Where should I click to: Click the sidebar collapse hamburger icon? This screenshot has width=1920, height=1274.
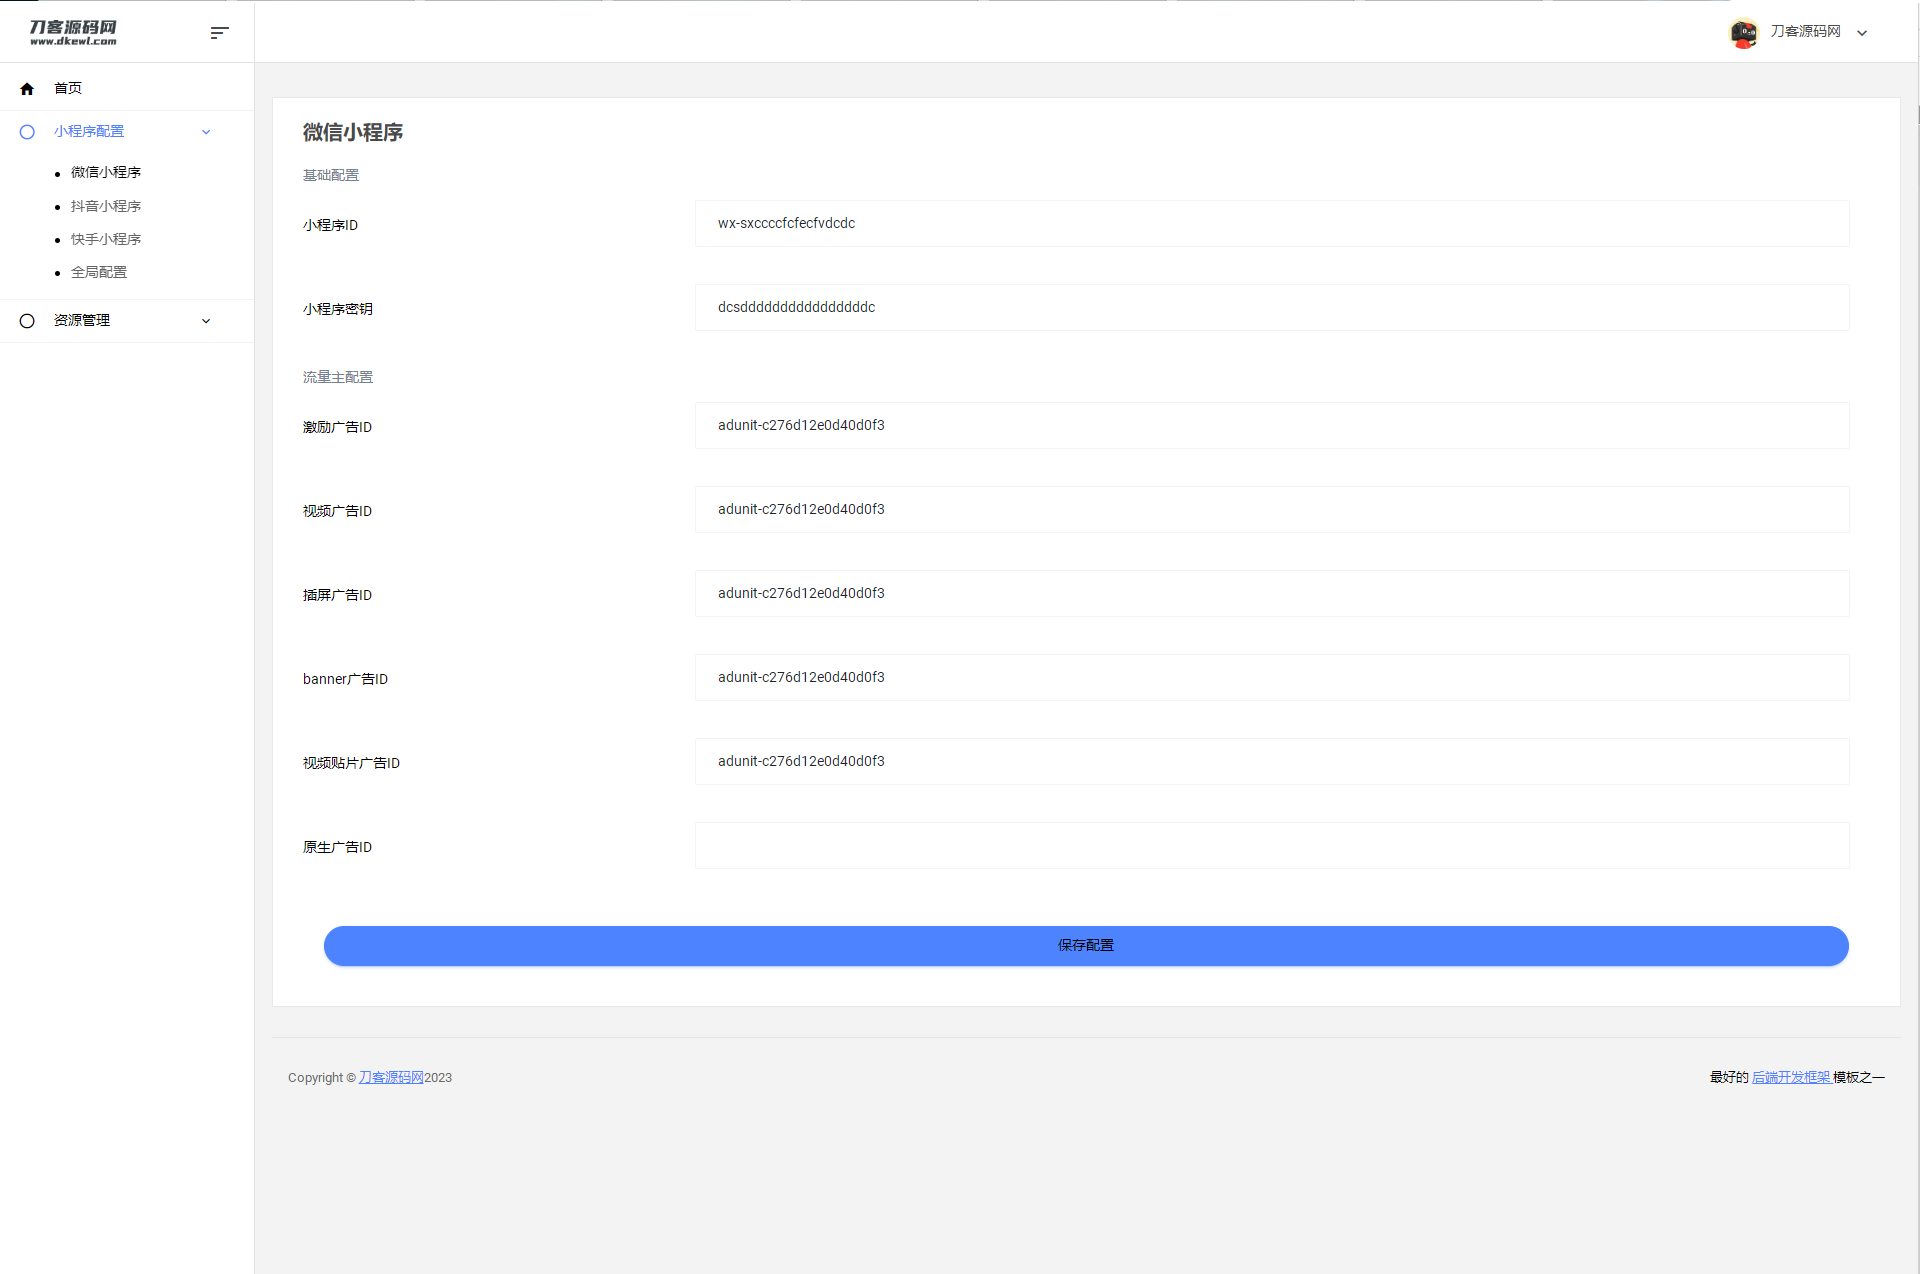click(220, 33)
